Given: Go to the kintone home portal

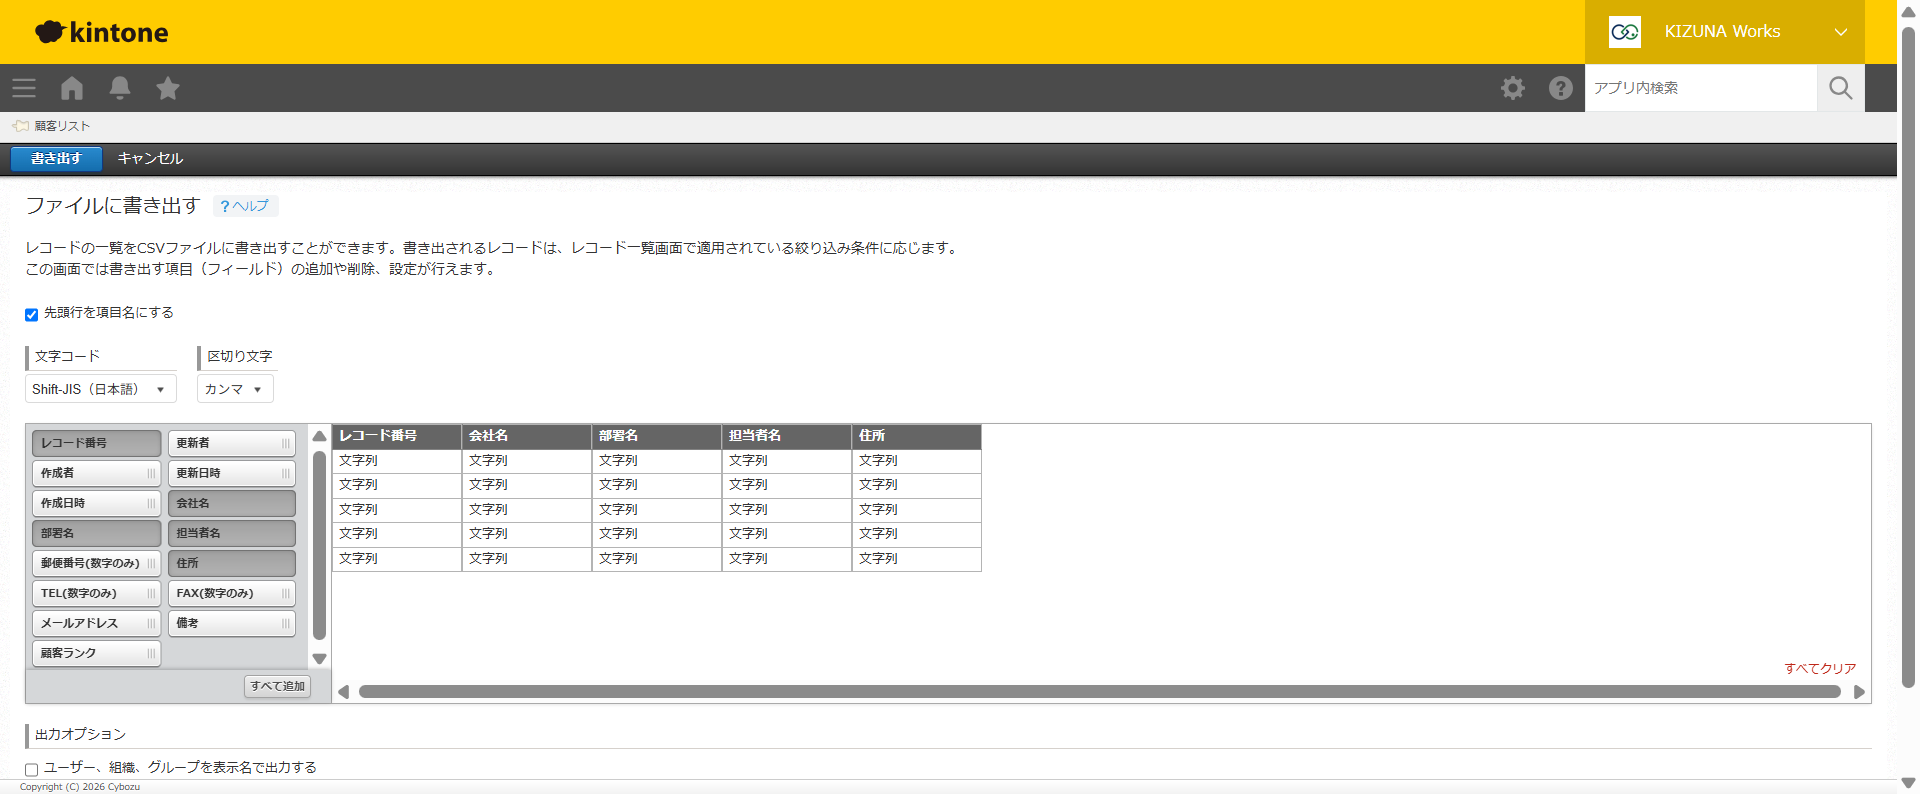Looking at the screenshot, I should pos(72,88).
